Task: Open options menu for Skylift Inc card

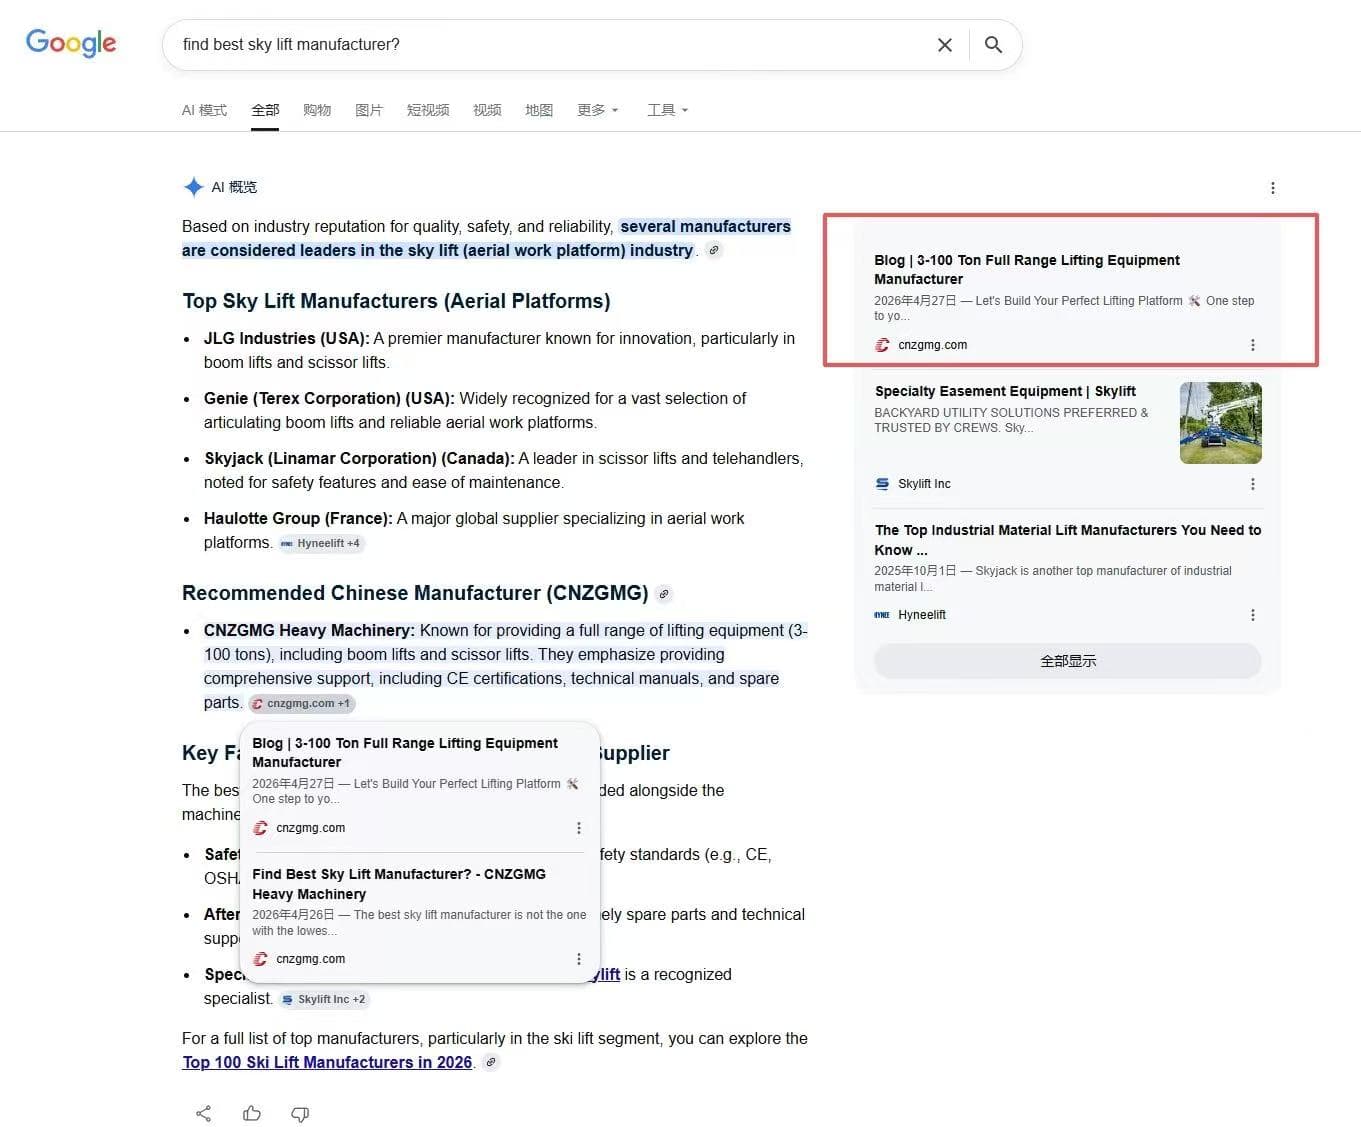Action: [1252, 484]
